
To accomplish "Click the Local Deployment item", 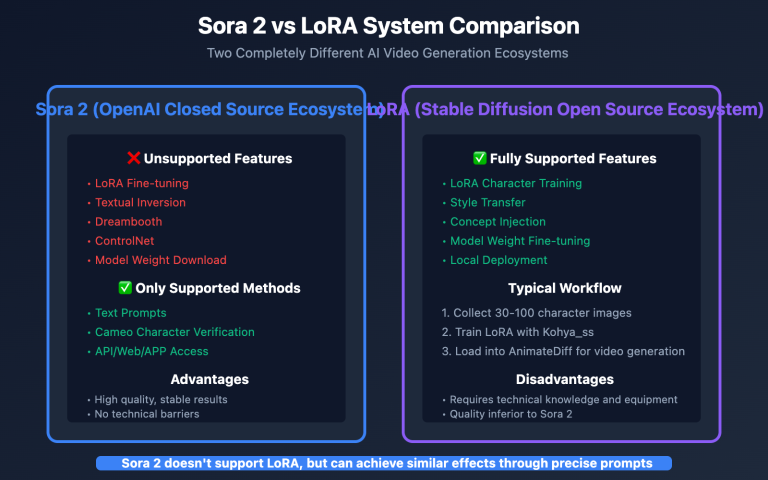I will (498, 260).
